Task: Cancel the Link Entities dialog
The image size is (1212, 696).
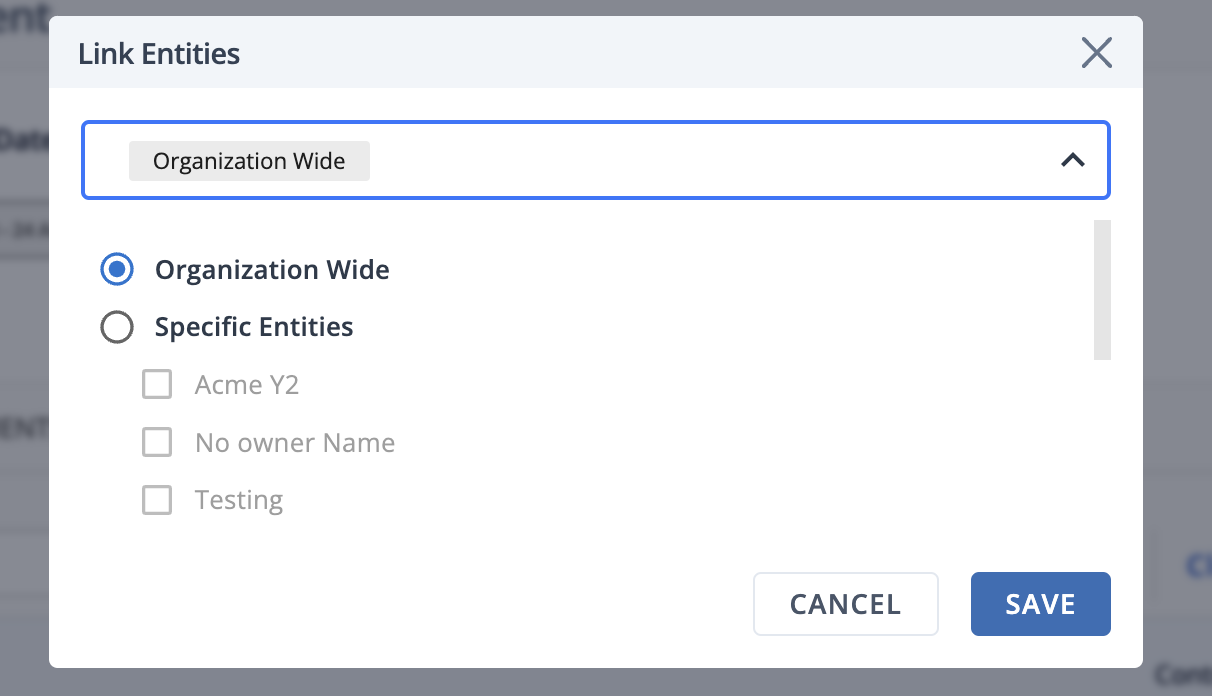Action: (846, 604)
